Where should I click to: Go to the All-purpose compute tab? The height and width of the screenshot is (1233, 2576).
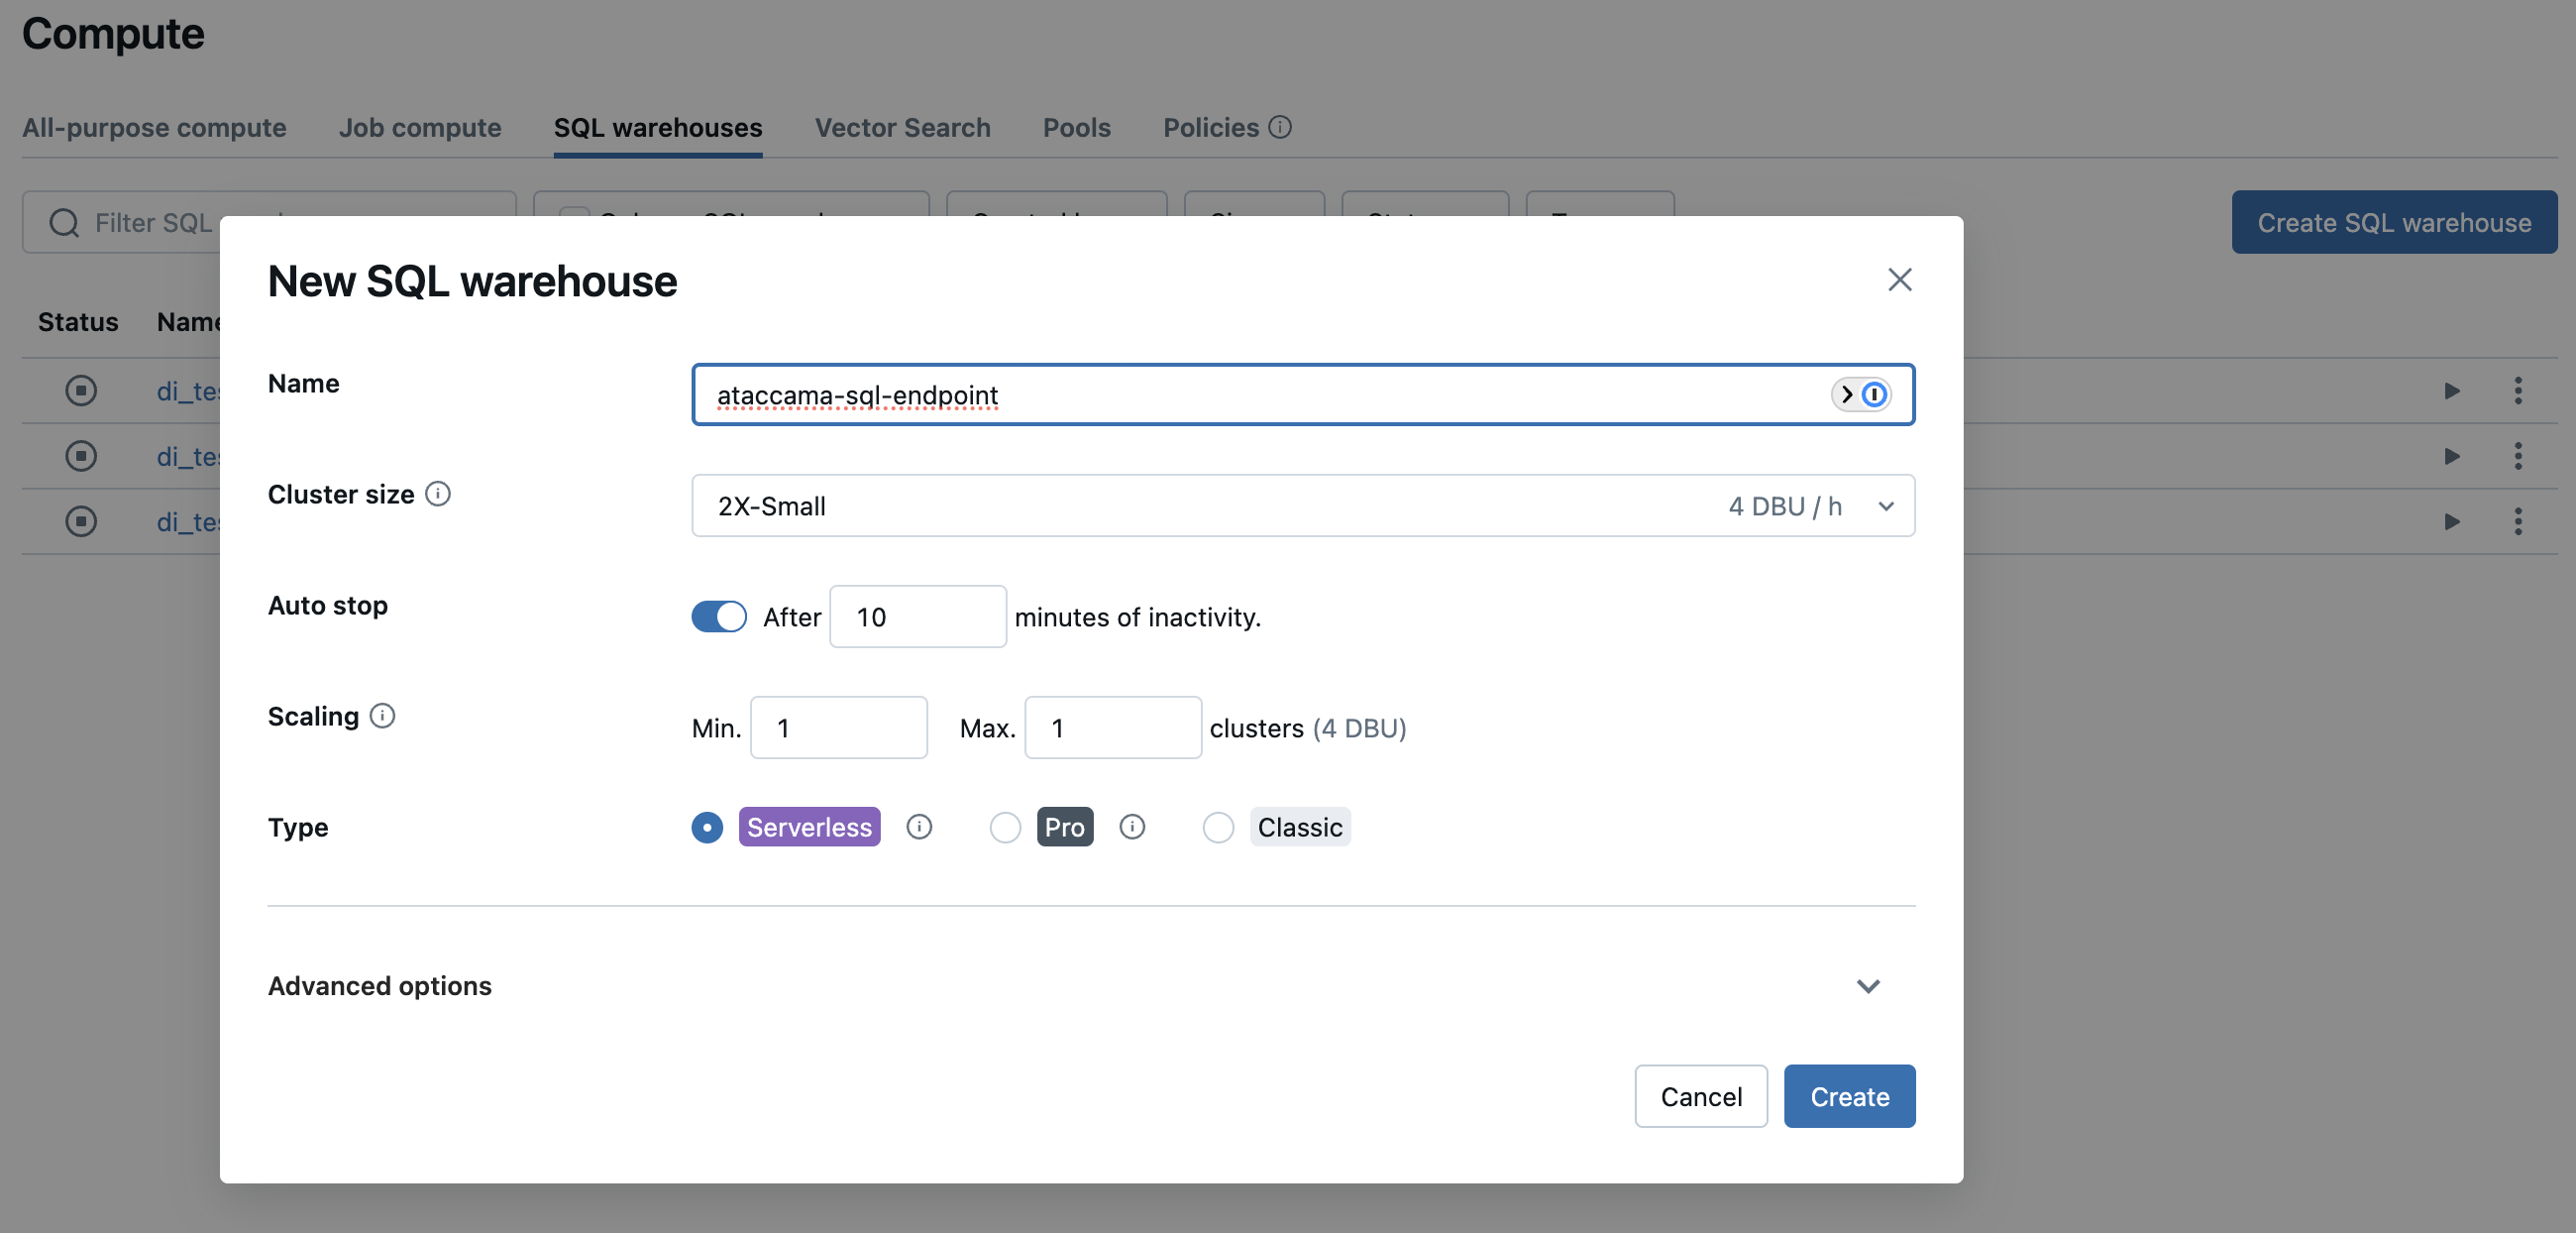click(154, 127)
